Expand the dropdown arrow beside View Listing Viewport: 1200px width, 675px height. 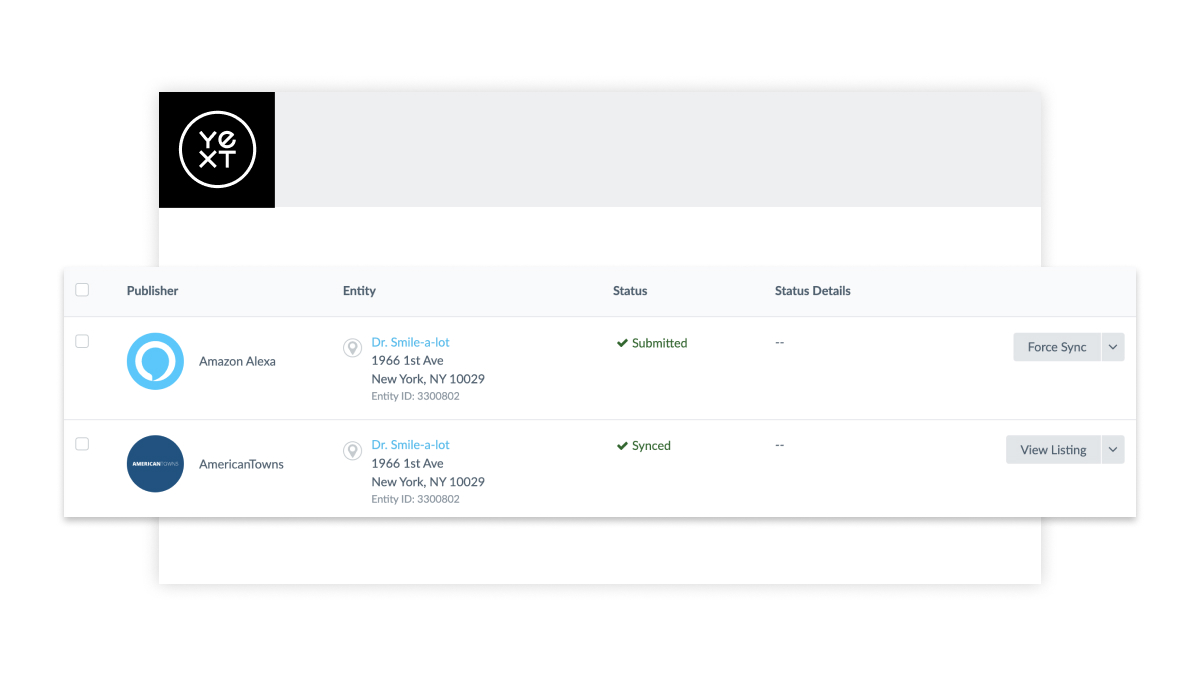tap(1113, 450)
